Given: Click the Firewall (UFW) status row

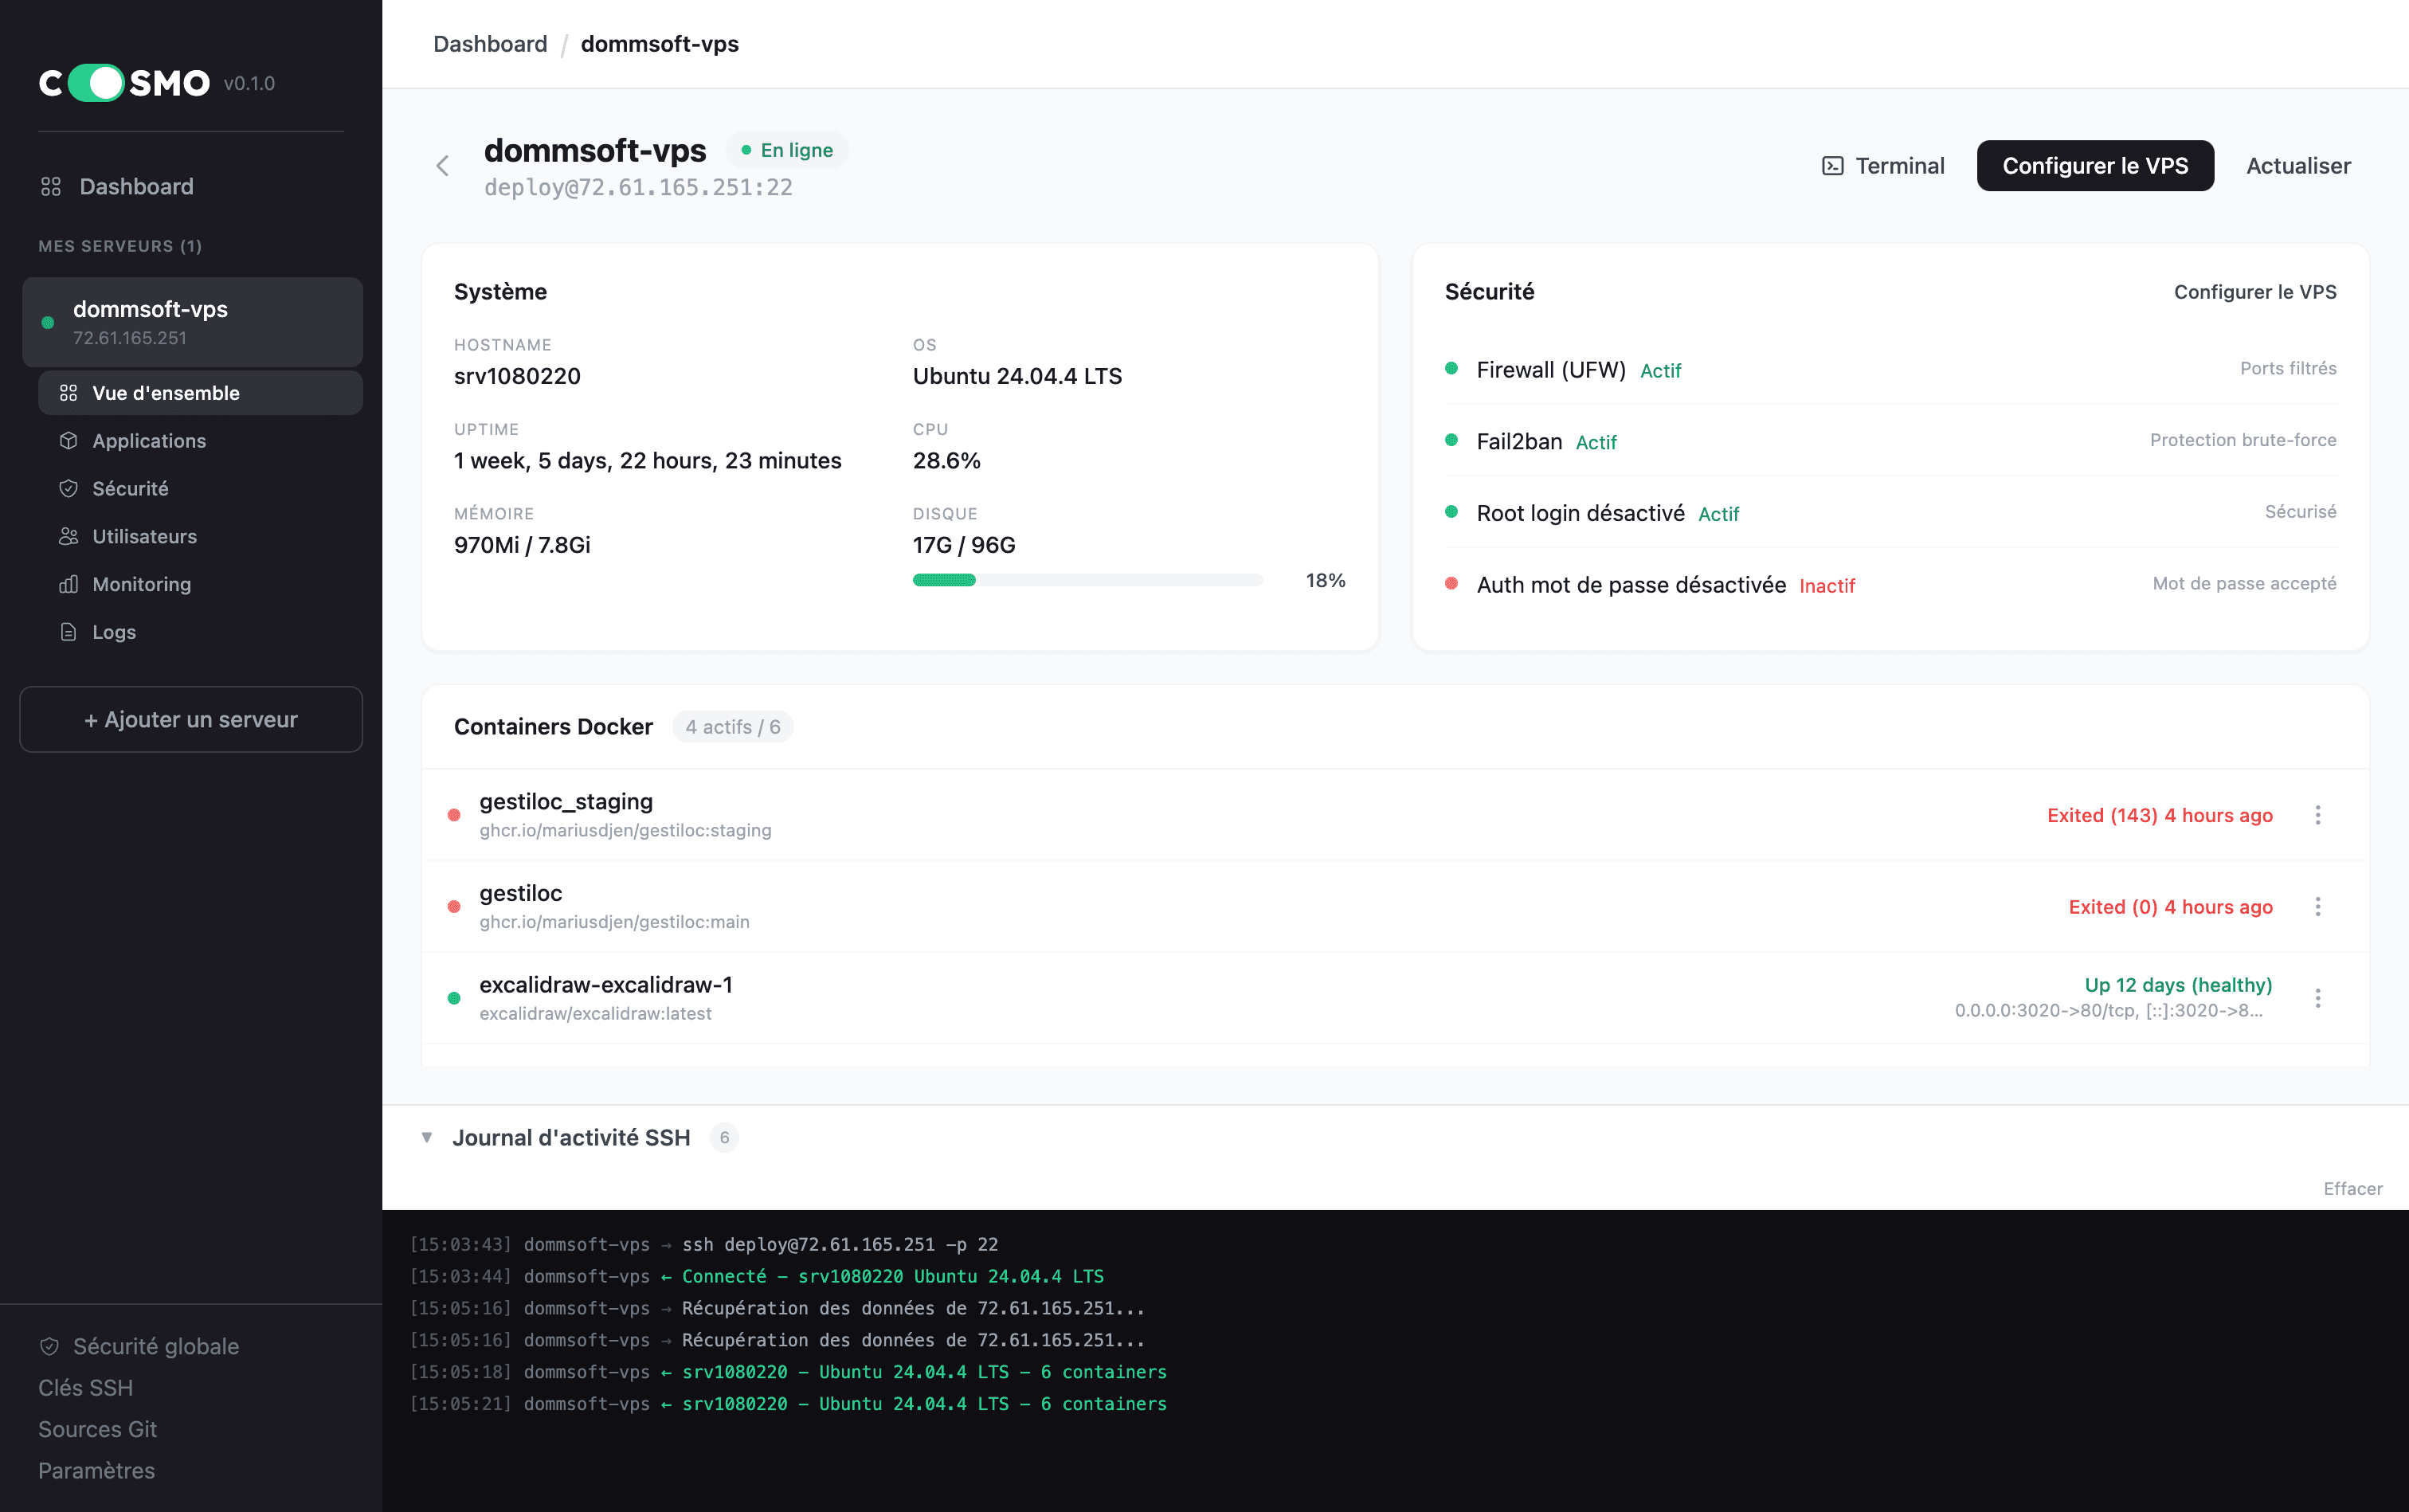Looking at the screenshot, I should click(1890, 369).
